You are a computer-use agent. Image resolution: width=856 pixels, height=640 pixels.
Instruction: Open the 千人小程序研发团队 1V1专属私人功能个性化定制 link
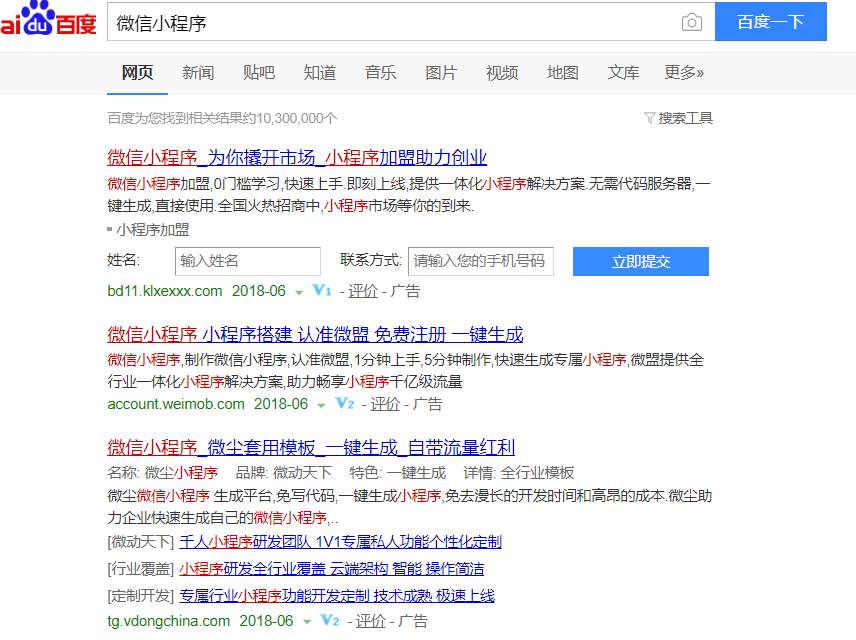[x=340, y=542]
